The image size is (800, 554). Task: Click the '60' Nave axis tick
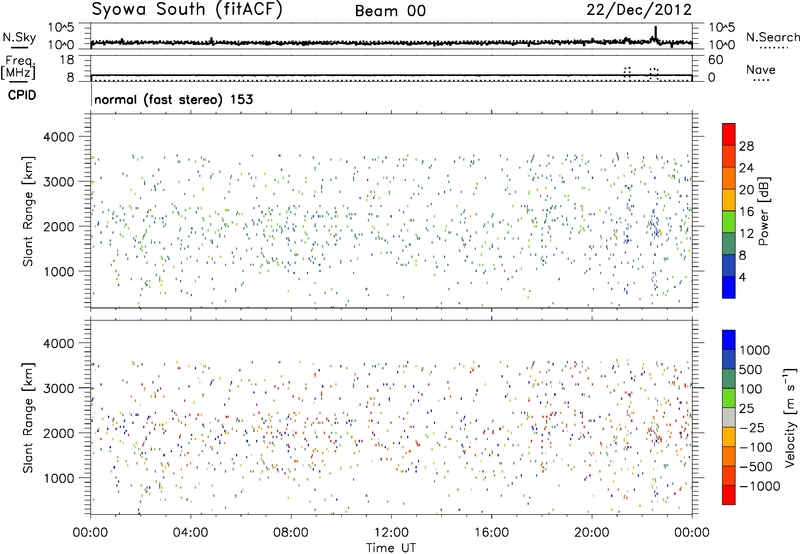pos(716,60)
